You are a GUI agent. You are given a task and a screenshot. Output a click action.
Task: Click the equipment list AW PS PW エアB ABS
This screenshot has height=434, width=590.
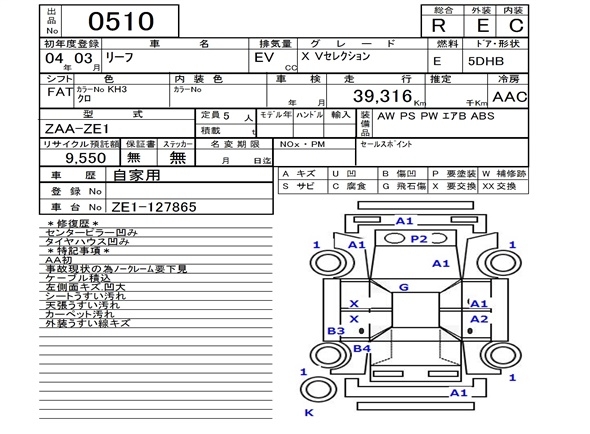pos(436,116)
